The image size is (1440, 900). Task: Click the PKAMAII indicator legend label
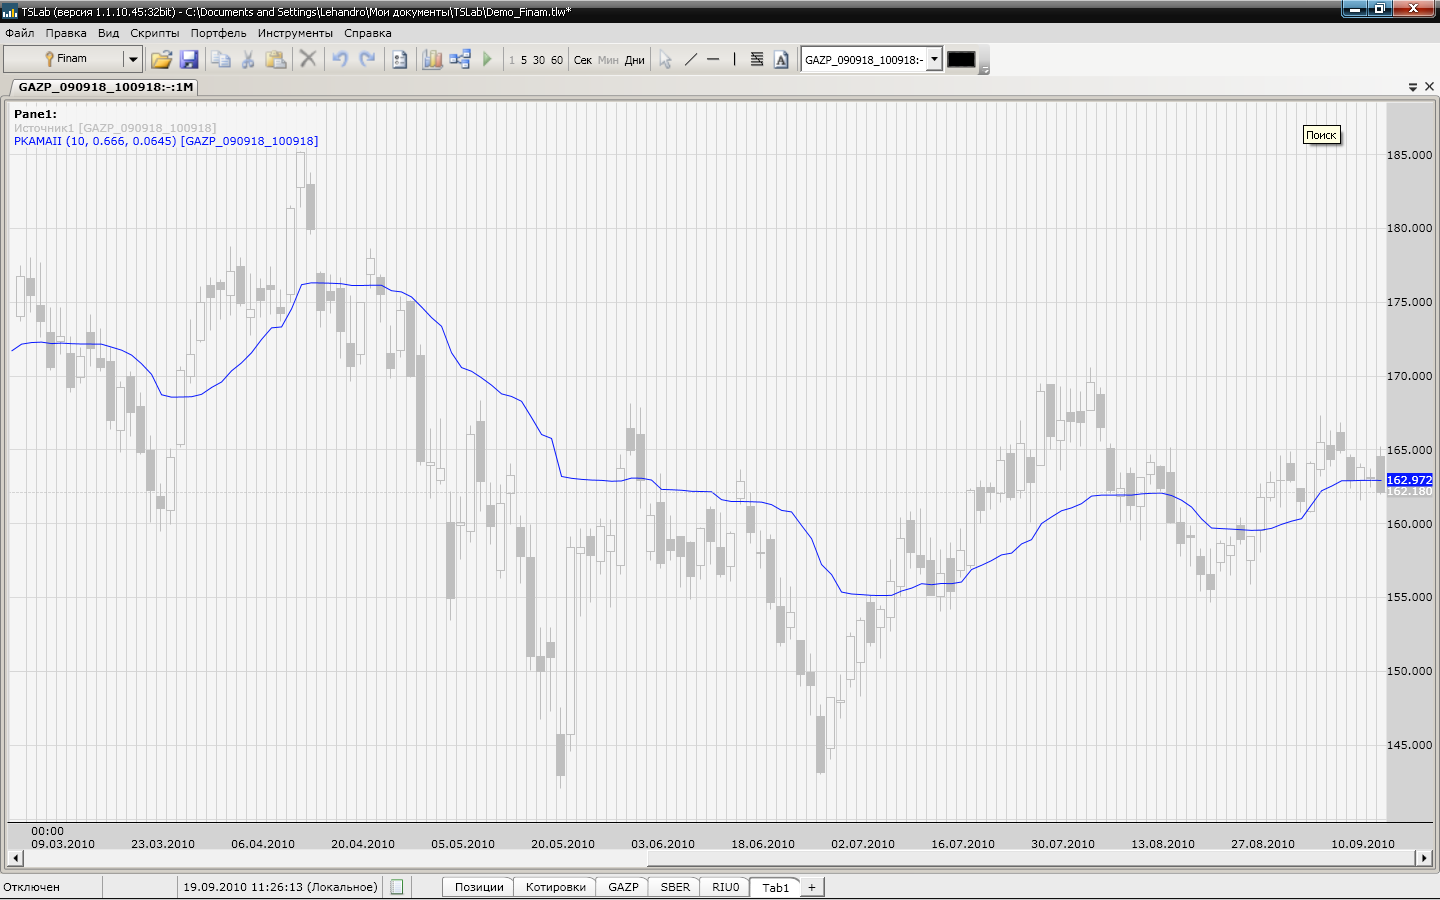tap(166, 141)
